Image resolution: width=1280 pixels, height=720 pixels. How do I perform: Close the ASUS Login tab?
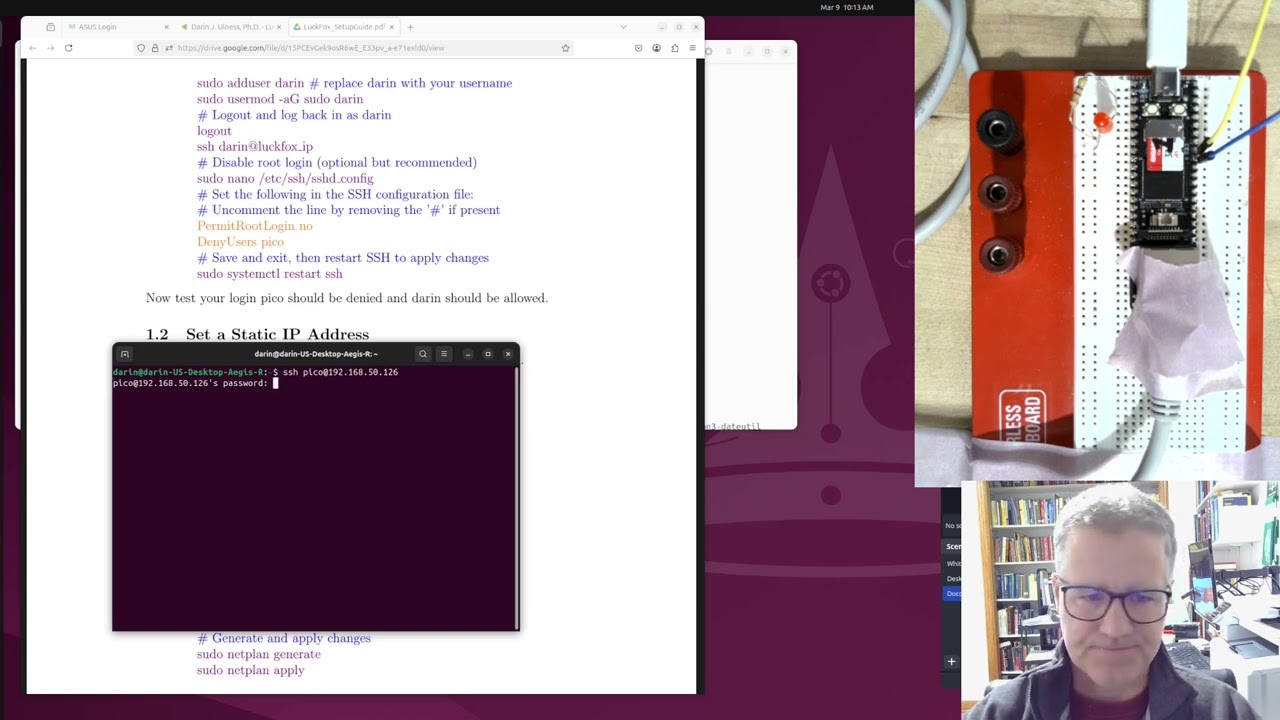166,27
